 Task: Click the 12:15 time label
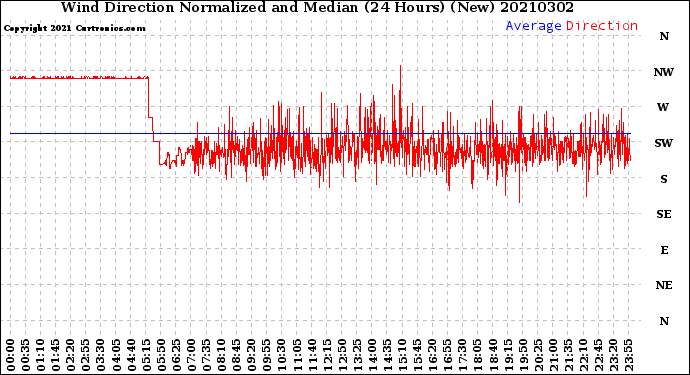click(327, 355)
